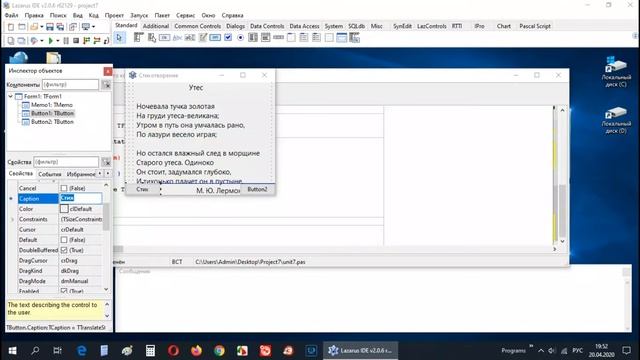The image size is (640, 360).
Task: Open the recent files dropdown arrow beside Open
Action: coord(41,27)
